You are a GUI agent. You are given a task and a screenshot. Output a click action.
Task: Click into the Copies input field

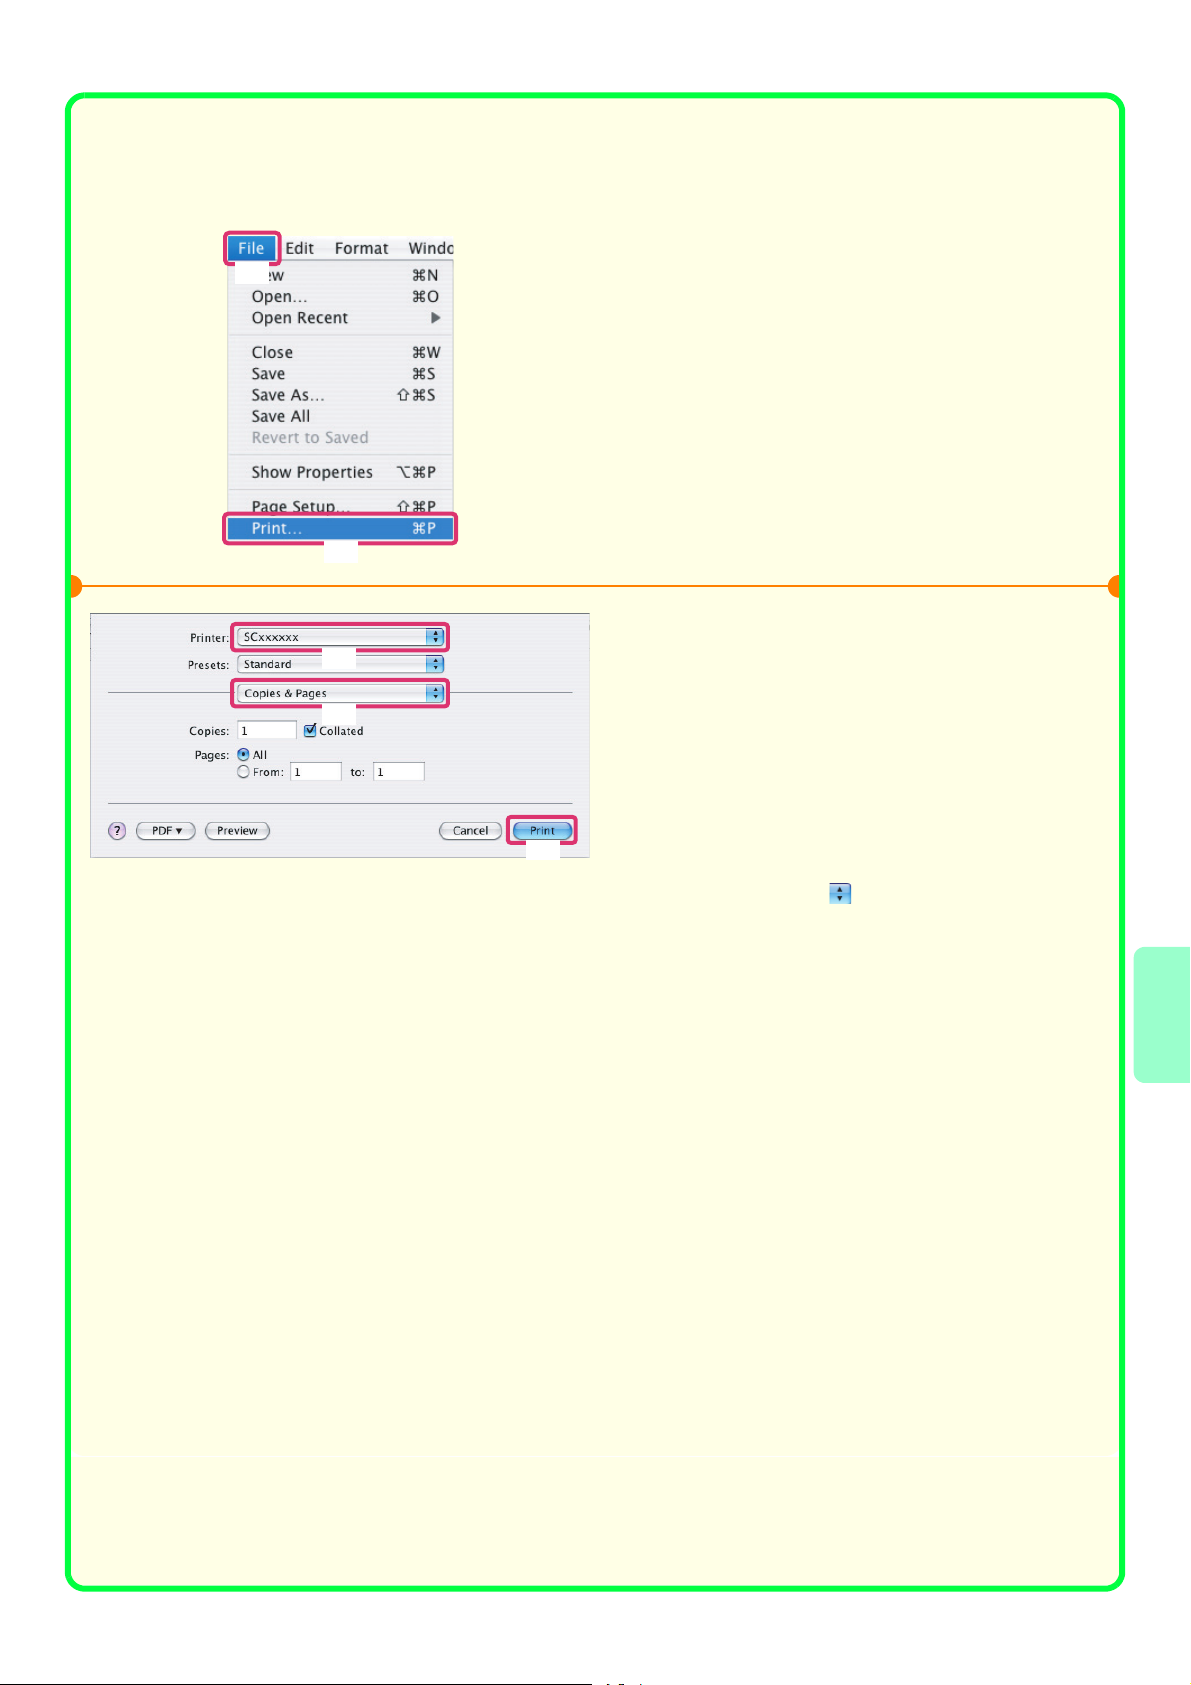pyautogui.click(x=266, y=731)
